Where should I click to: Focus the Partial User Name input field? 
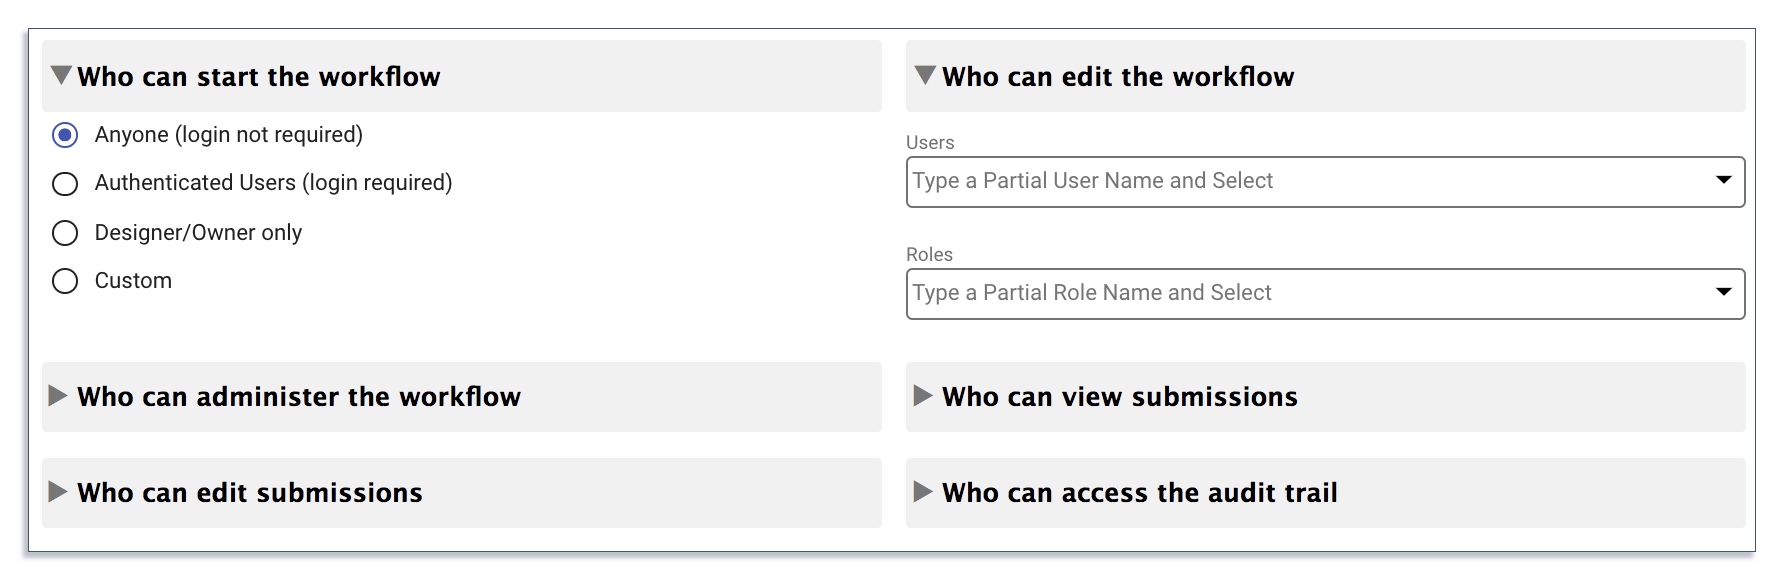pyautogui.click(x=1325, y=182)
